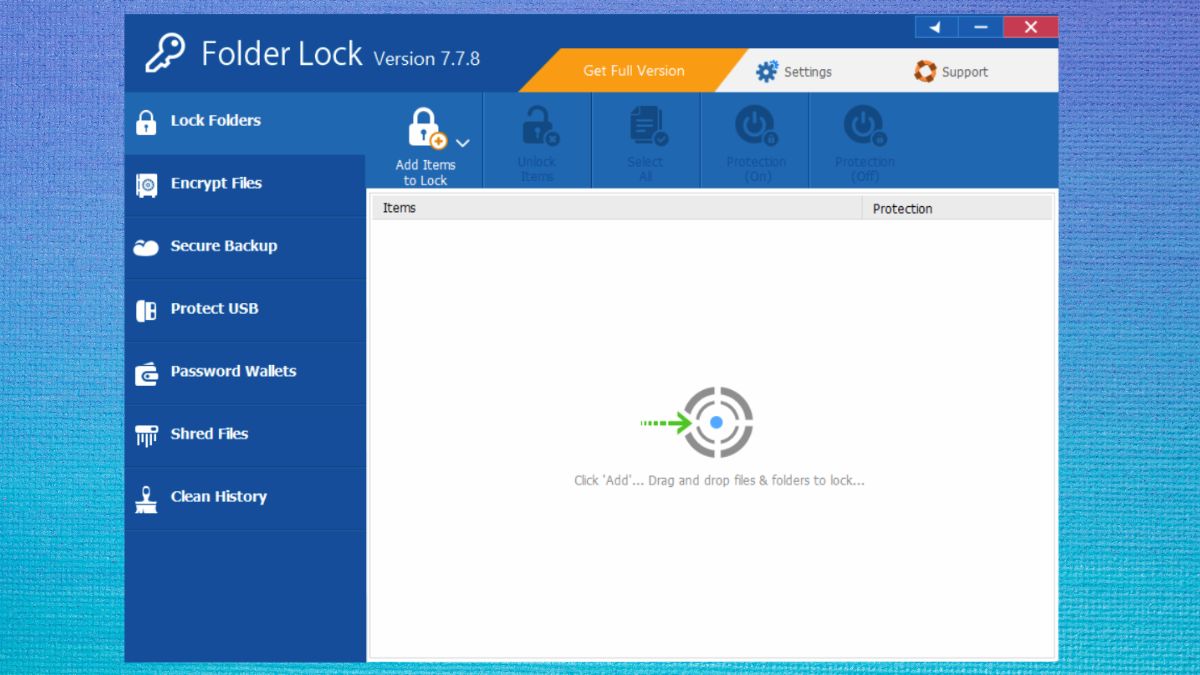Click the Get Full Version tab
The width and height of the screenshot is (1200, 675).
tap(634, 71)
